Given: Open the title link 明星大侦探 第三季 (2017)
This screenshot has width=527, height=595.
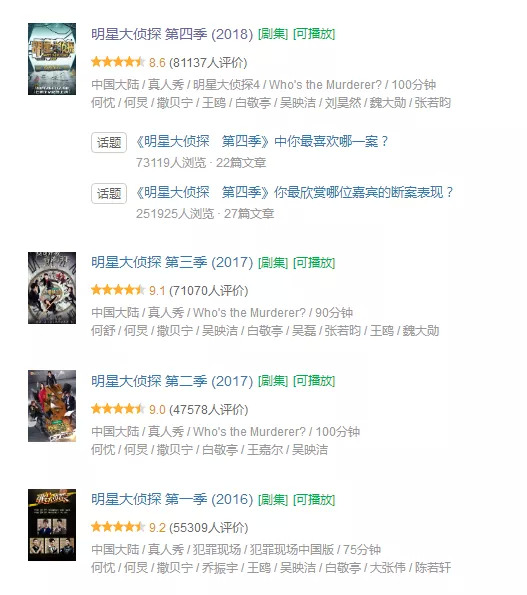Looking at the screenshot, I should pyautogui.click(x=172, y=263).
